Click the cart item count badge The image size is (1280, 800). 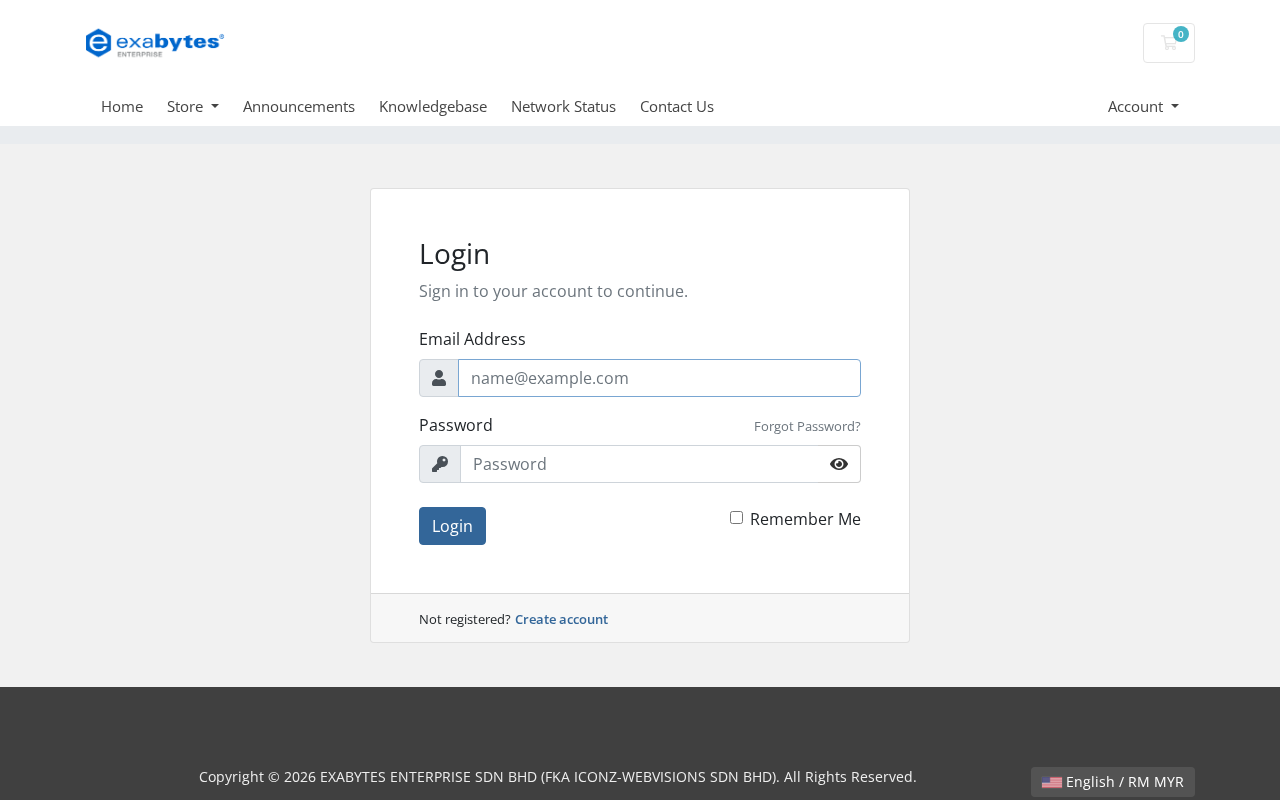[1181, 34]
